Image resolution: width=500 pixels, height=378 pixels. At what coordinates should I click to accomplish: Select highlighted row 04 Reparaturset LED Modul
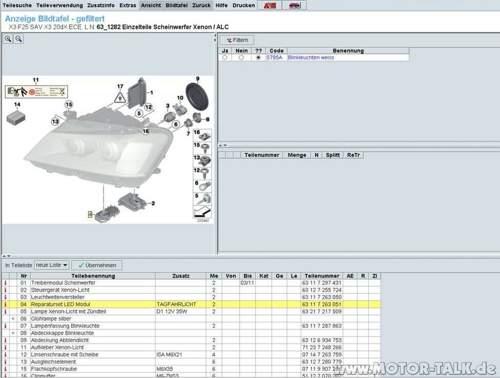tap(191, 304)
